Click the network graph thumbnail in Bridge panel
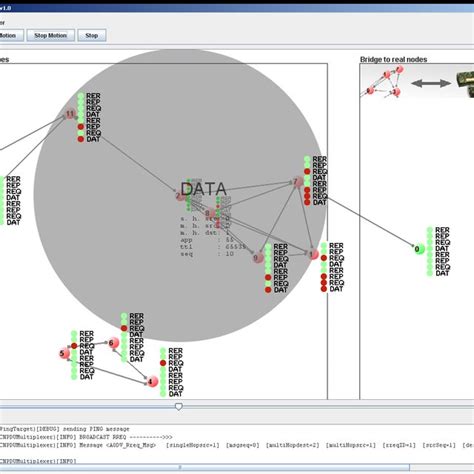 383,81
